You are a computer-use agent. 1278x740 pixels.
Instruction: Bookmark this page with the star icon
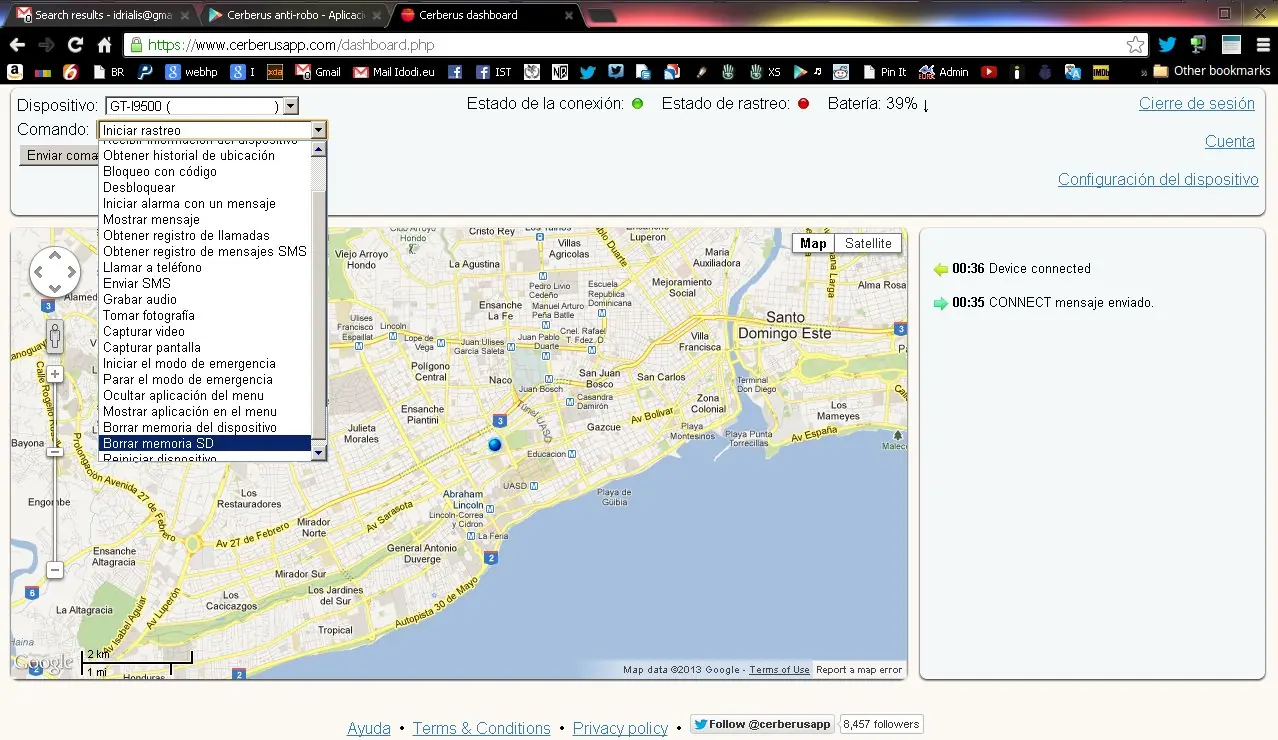pyautogui.click(x=1135, y=45)
